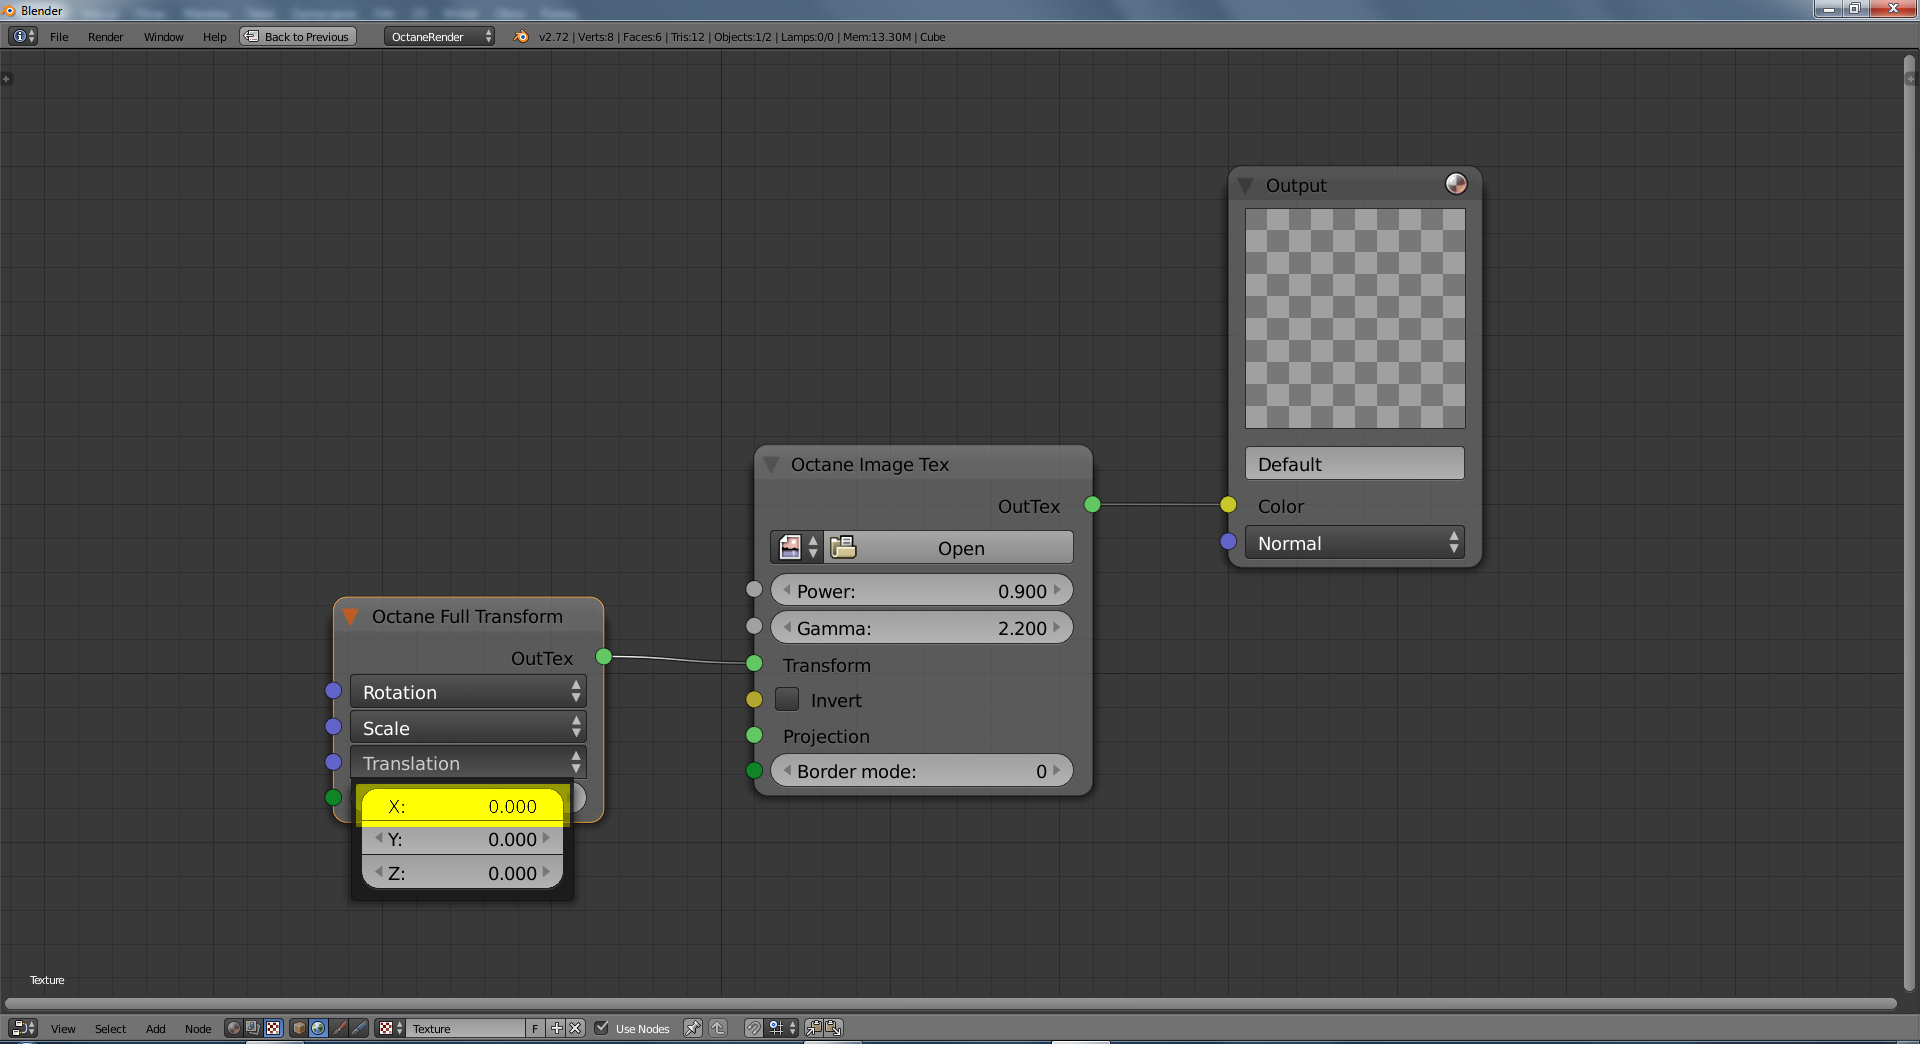The image size is (1920, 1044).
Task: Click the Back to Previous button
Action: coord(298,36)
